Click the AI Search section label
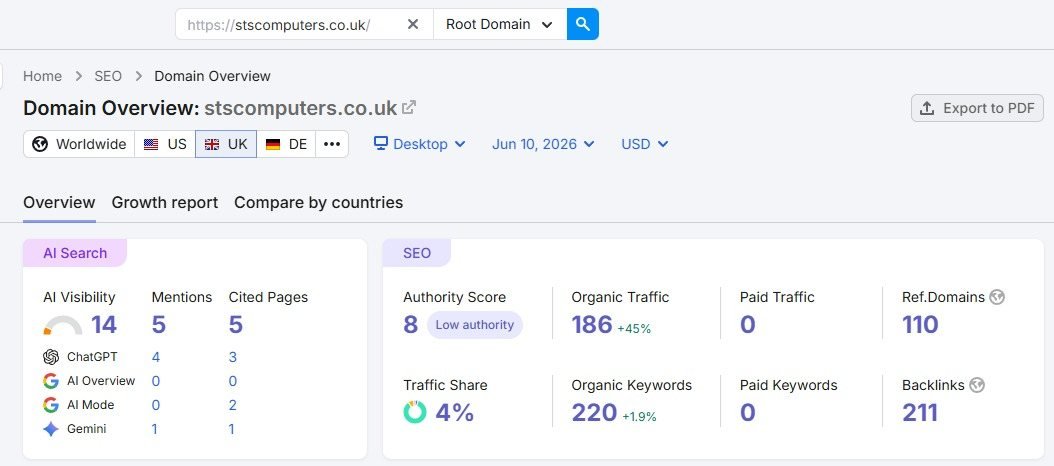The height and width of the screenshot is (466, 1054). 75,253
